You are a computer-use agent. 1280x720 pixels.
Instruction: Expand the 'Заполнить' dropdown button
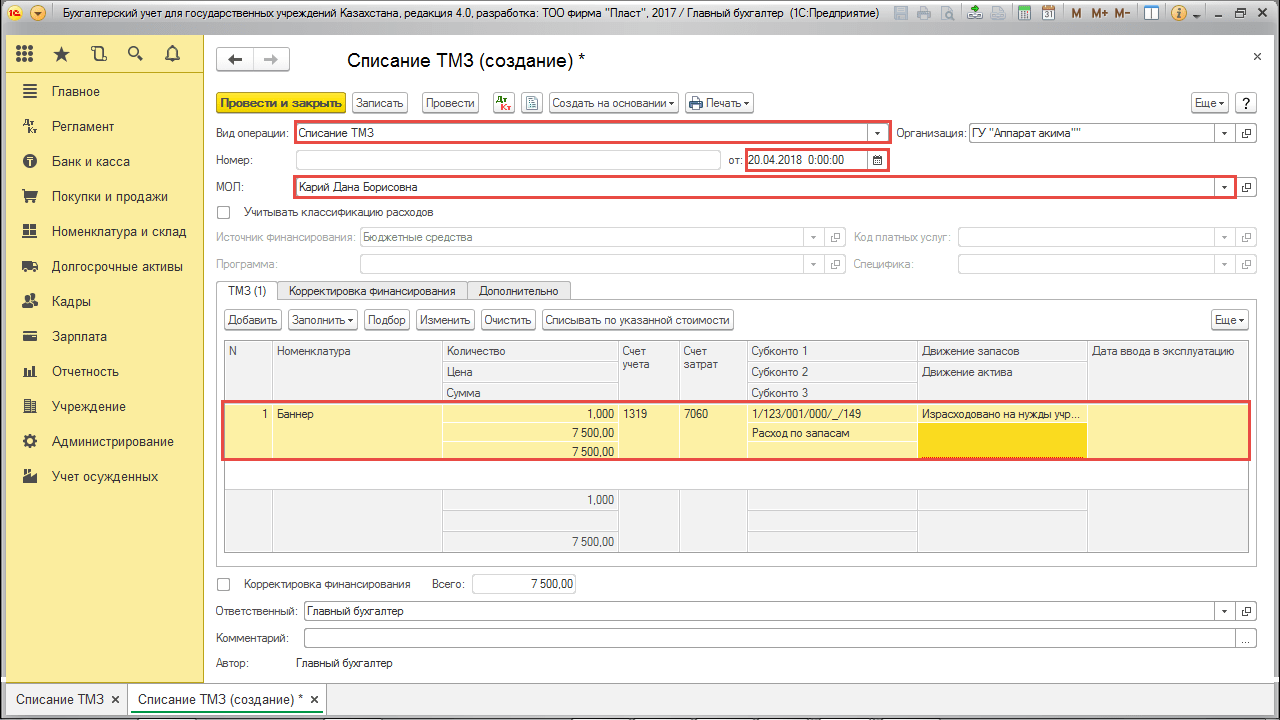coord(323,320)
